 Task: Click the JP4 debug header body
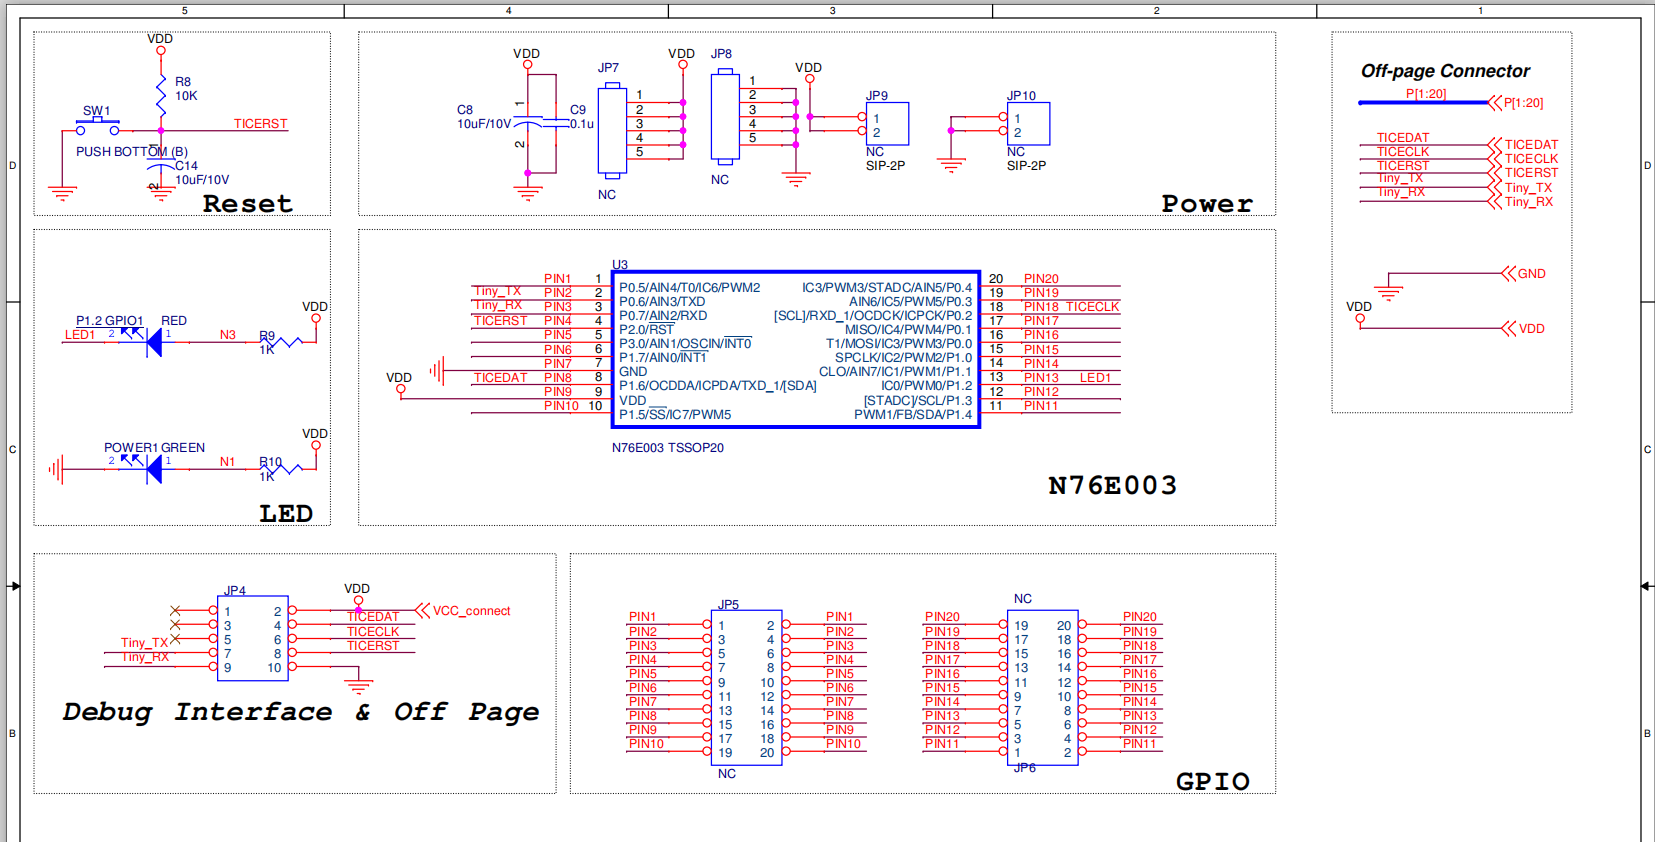tap(253, 639)
